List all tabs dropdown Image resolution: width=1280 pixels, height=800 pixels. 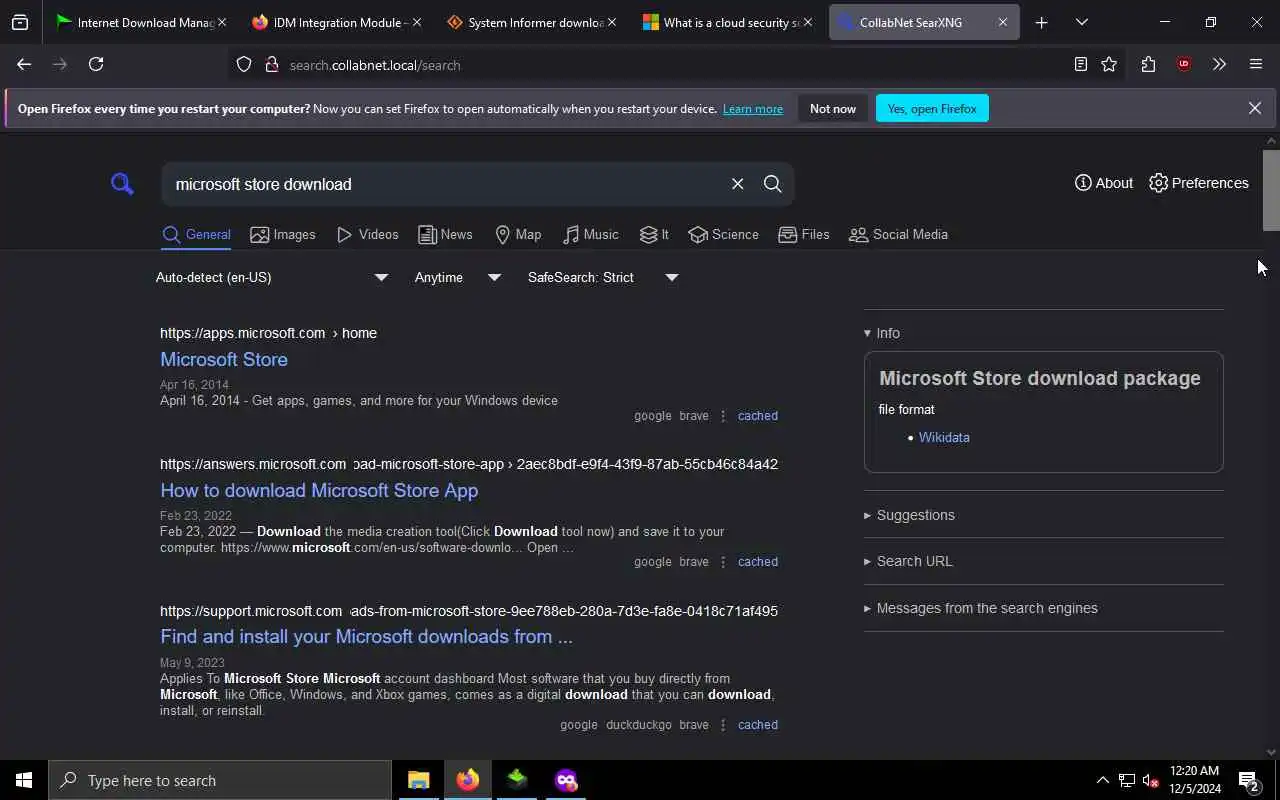coord(1081,22)
